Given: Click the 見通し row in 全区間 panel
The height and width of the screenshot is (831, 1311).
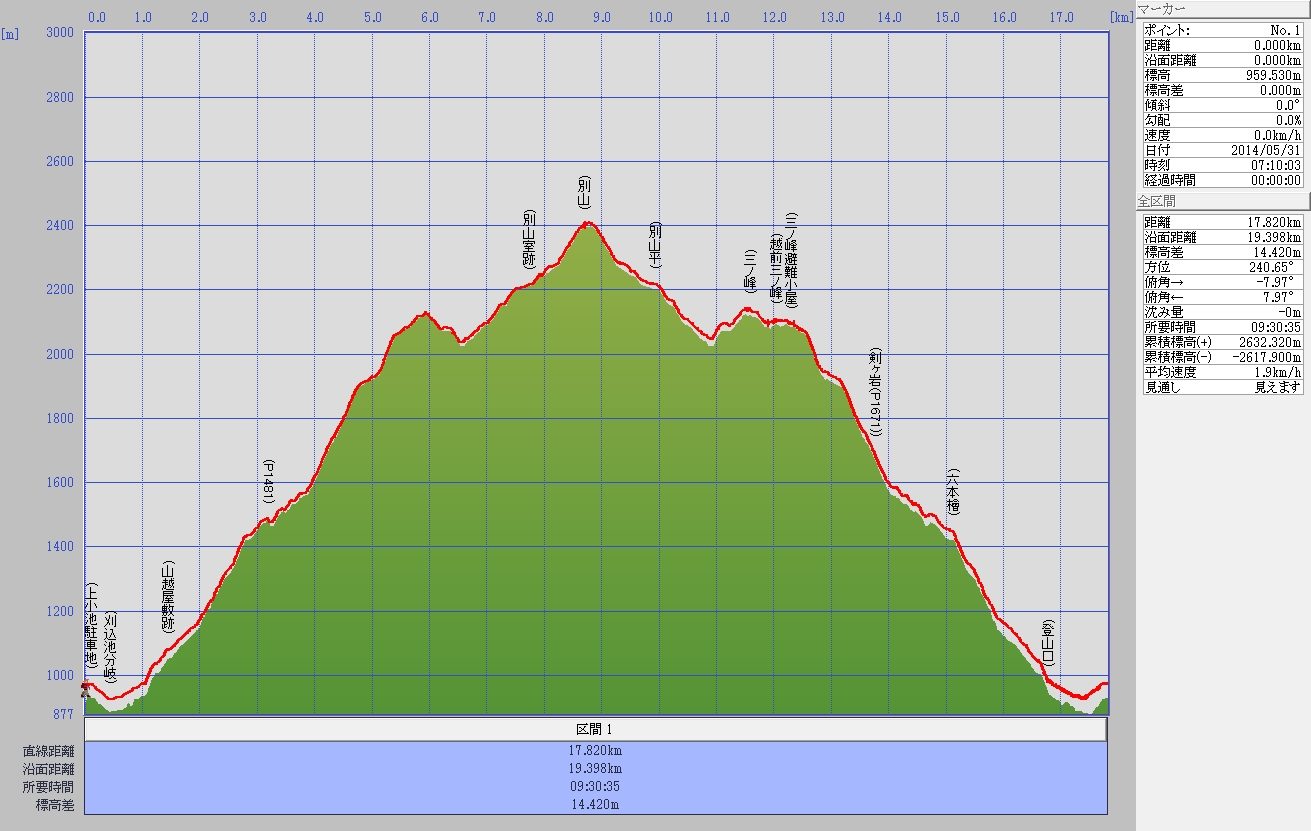Looking at the screenshot, I should (1223, 387).
